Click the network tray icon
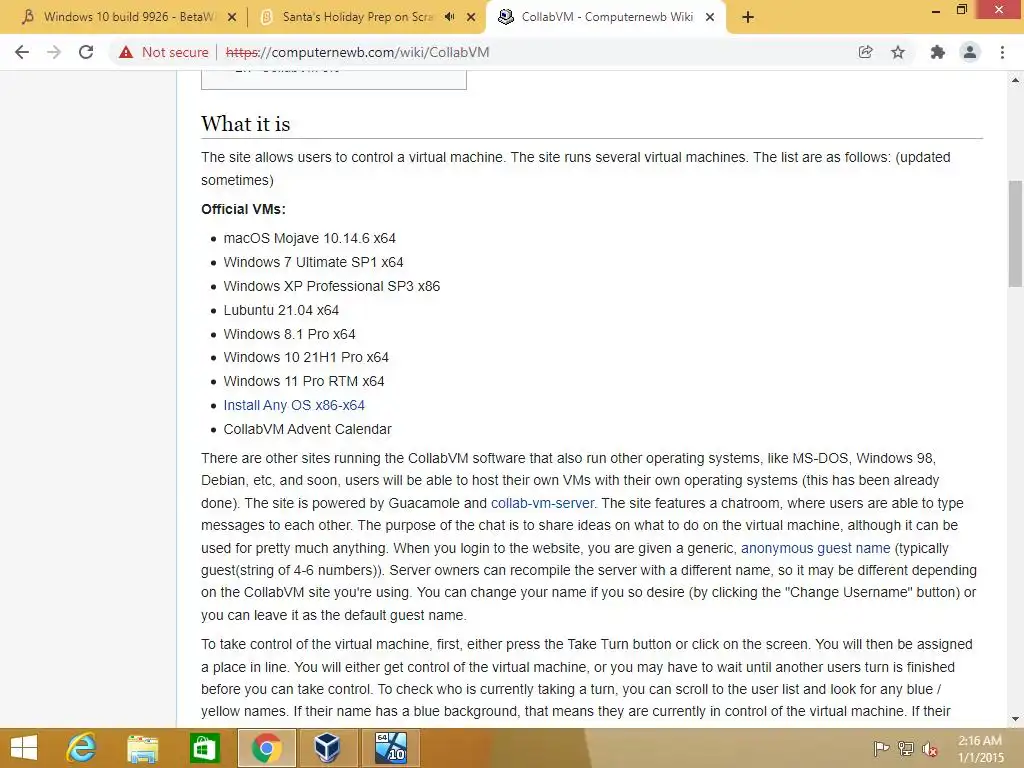Viewport: 1024px width, 768px height. 906,748
